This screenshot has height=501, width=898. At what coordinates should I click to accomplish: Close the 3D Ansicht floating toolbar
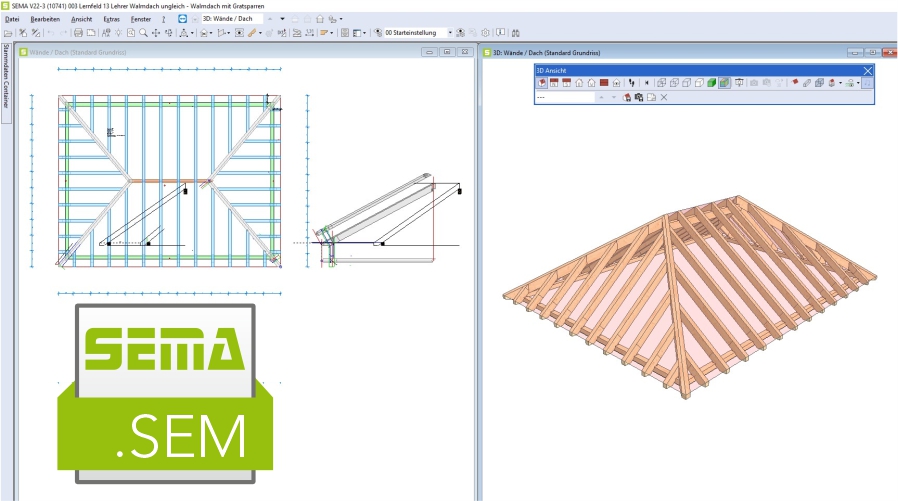[x=867, y=71]
